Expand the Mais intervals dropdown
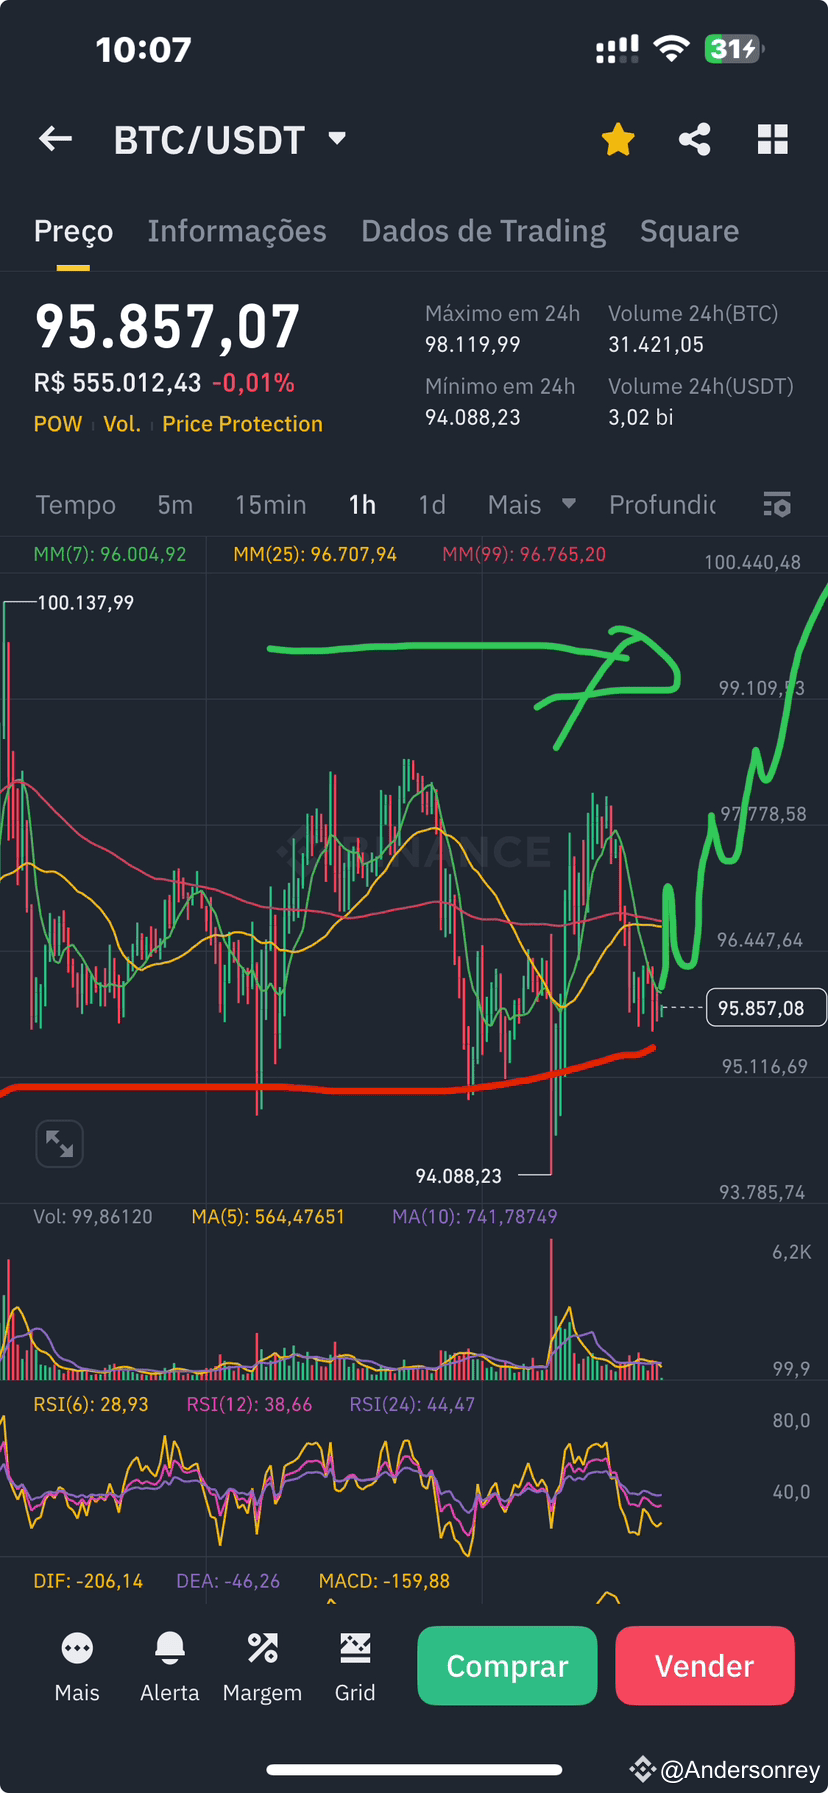 click(x=531, y=505)
